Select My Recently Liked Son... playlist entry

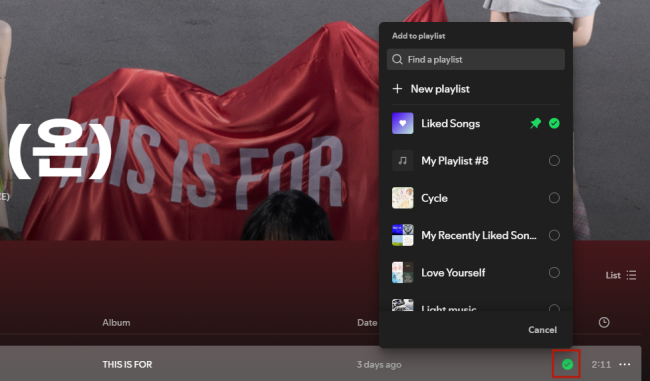(x=479, y=235)
